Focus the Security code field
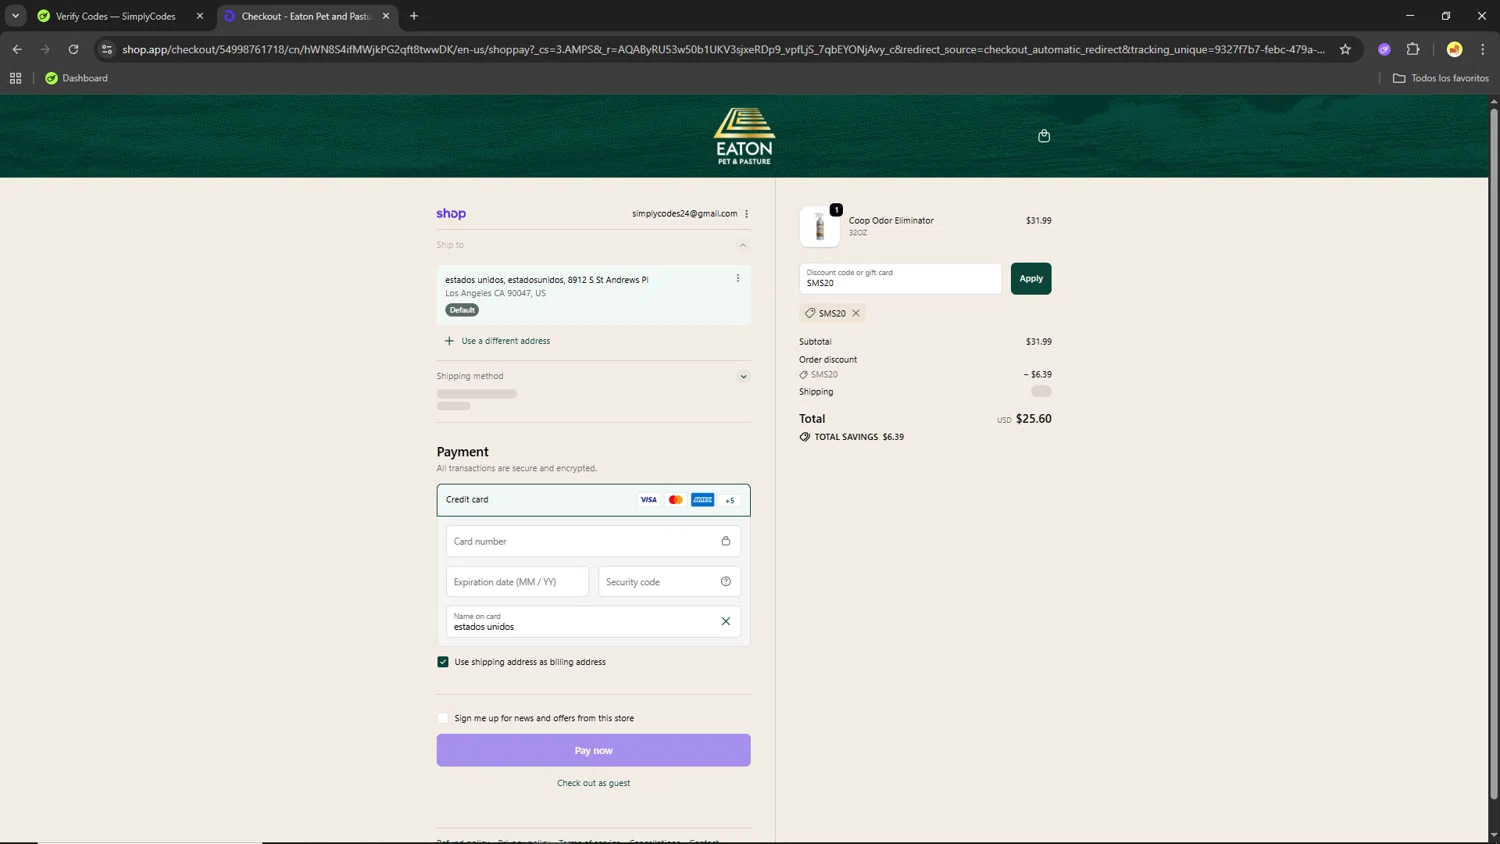This screenshot has height=844, width=1500. [669, 581]
